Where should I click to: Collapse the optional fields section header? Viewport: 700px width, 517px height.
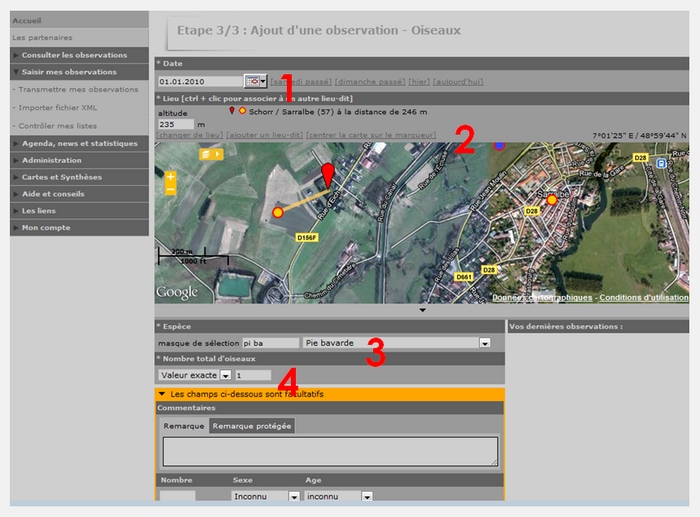point(329,394)
